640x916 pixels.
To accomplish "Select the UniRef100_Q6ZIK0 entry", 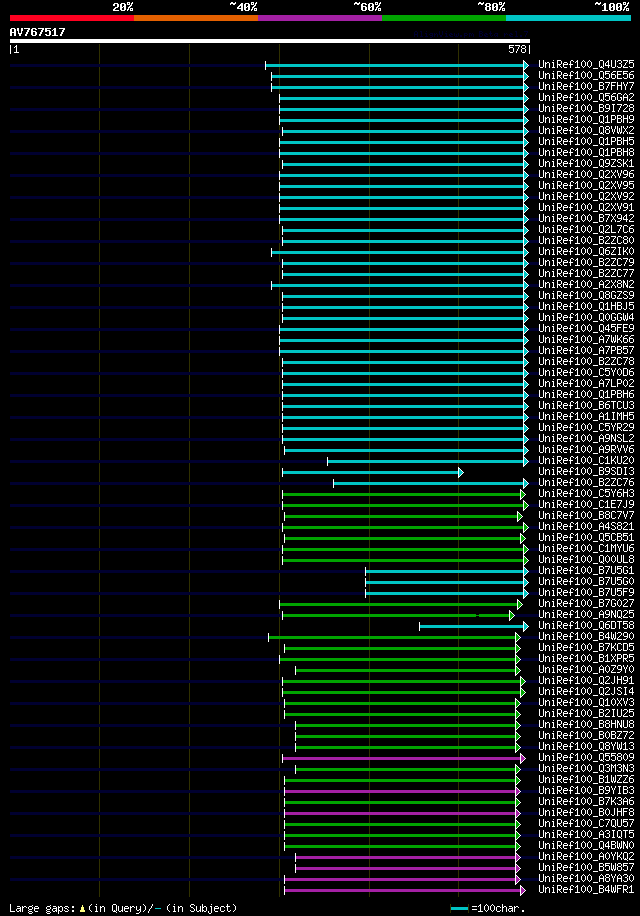I will 586,252.
